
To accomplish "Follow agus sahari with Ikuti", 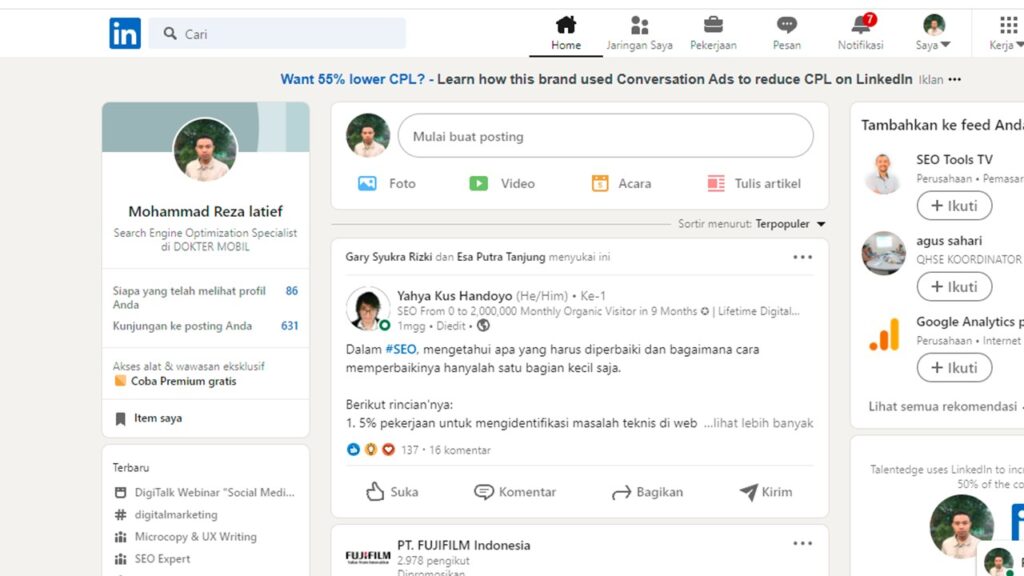I will point(954,287).
